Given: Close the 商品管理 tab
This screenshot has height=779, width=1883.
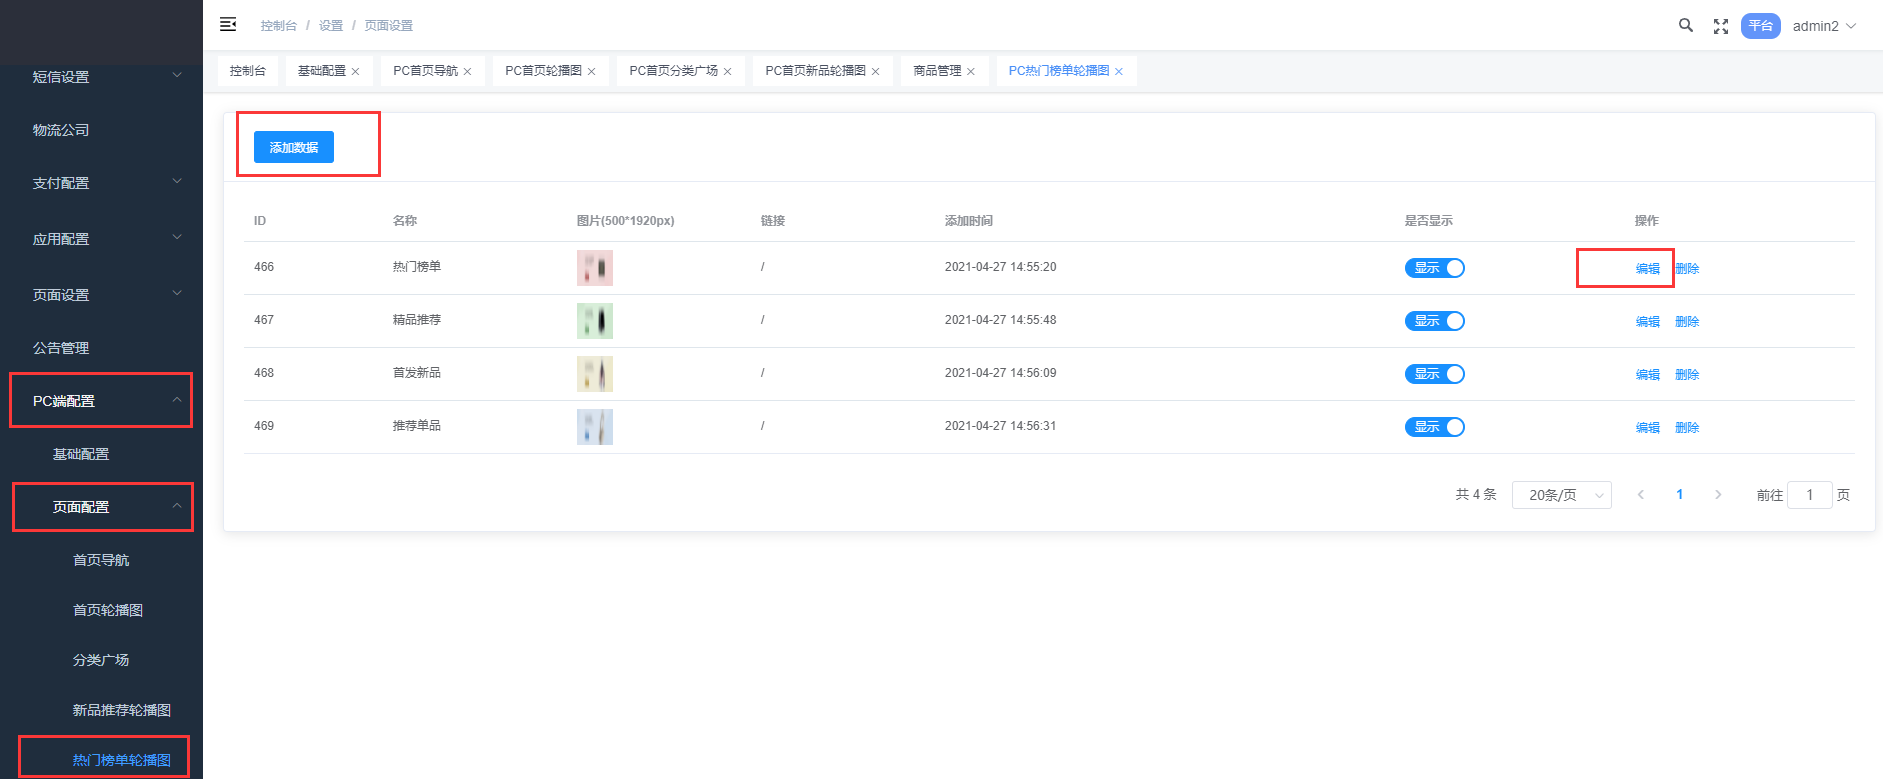Looking at the screenshot, I should pyautogui.click(x=970, y=72).
